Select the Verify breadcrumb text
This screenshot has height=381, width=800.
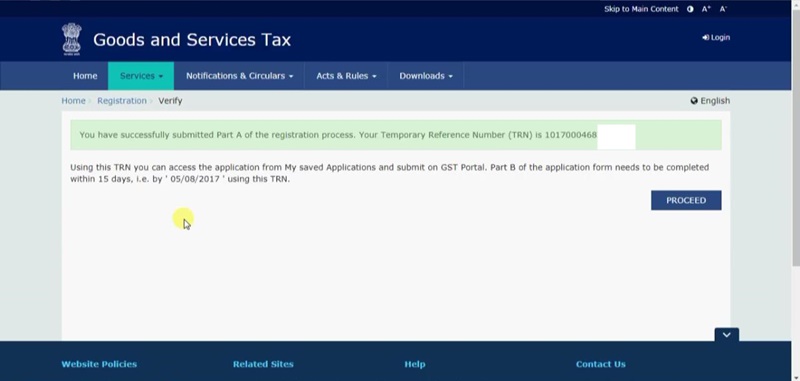(170, 101)
